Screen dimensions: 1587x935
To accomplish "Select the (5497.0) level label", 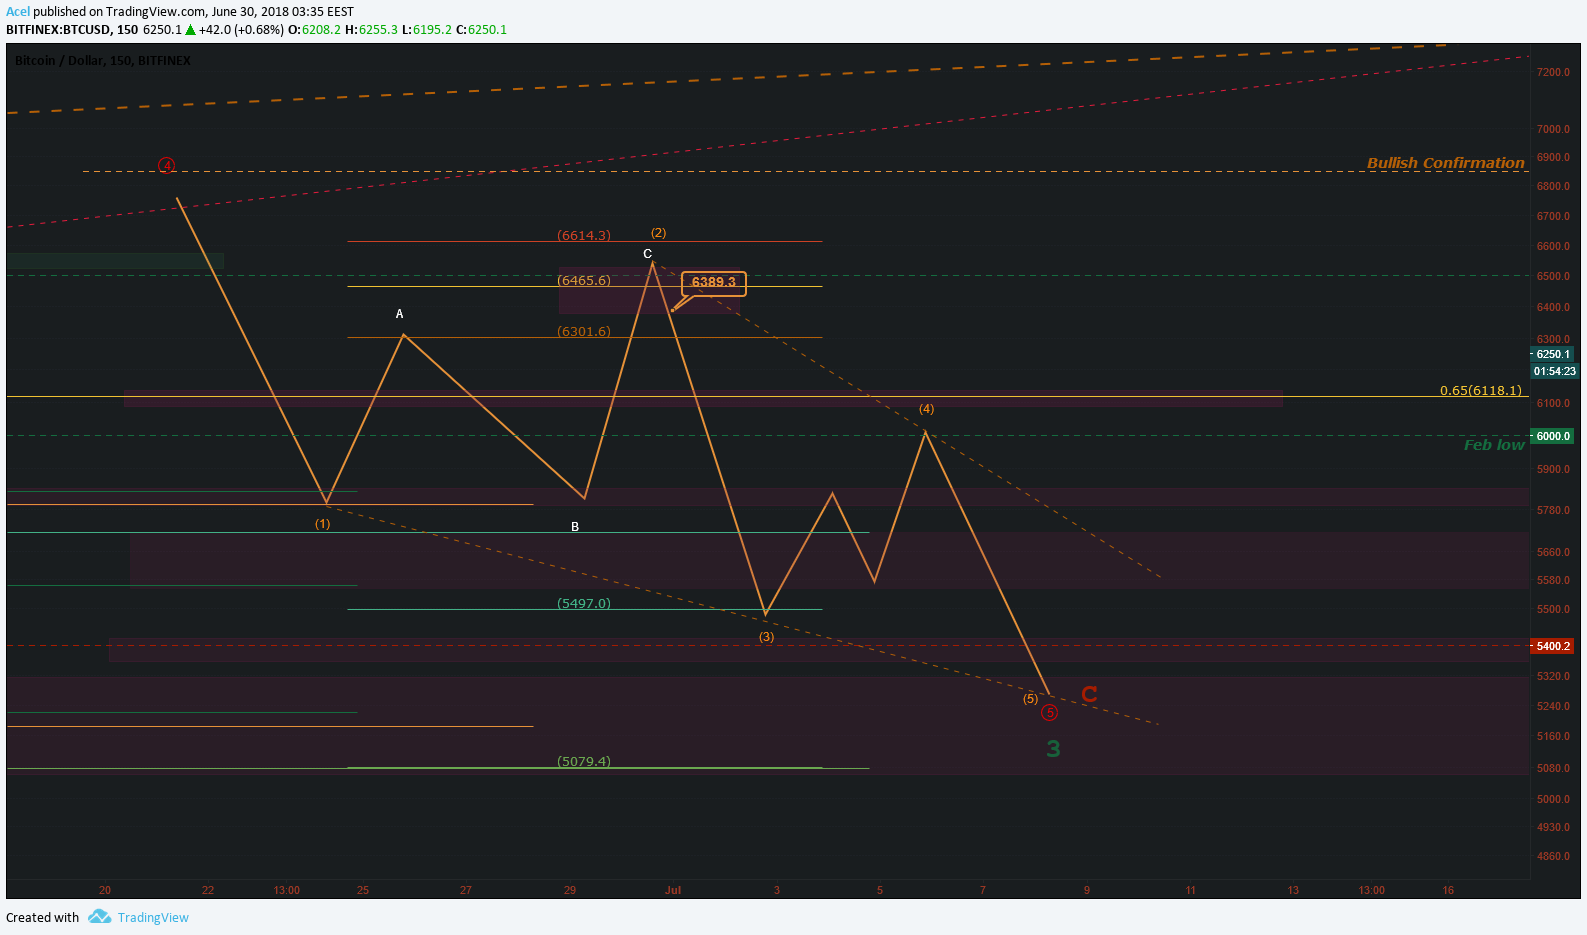I will 584,603.
